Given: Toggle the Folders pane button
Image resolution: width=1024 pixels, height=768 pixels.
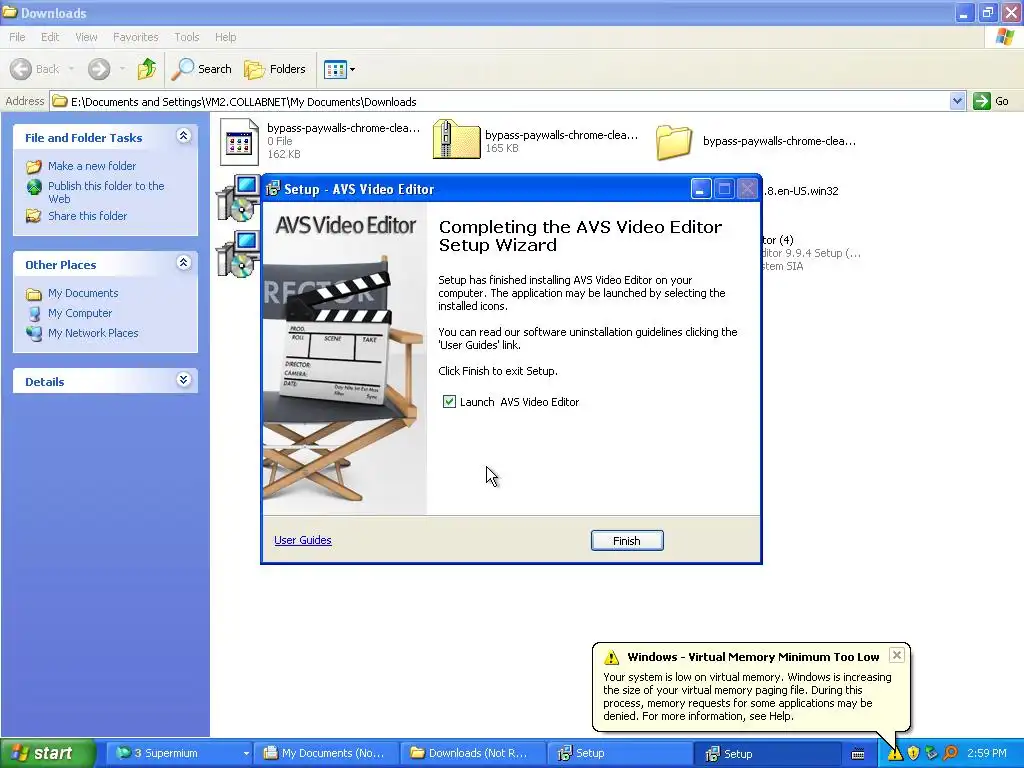Looking at the screenshot, I should 274,69.
